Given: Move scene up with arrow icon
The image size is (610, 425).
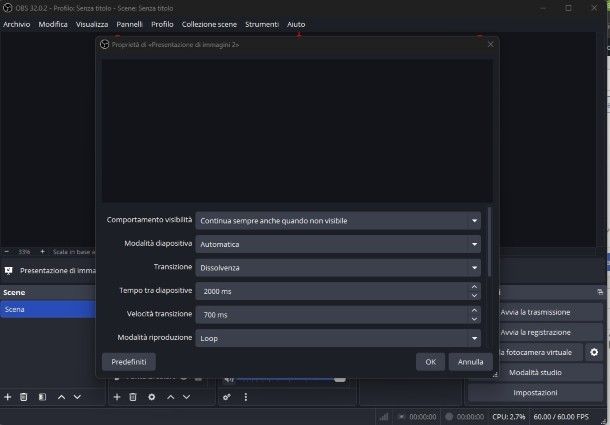Looking at the screenshot, I should tap(61, 397).
